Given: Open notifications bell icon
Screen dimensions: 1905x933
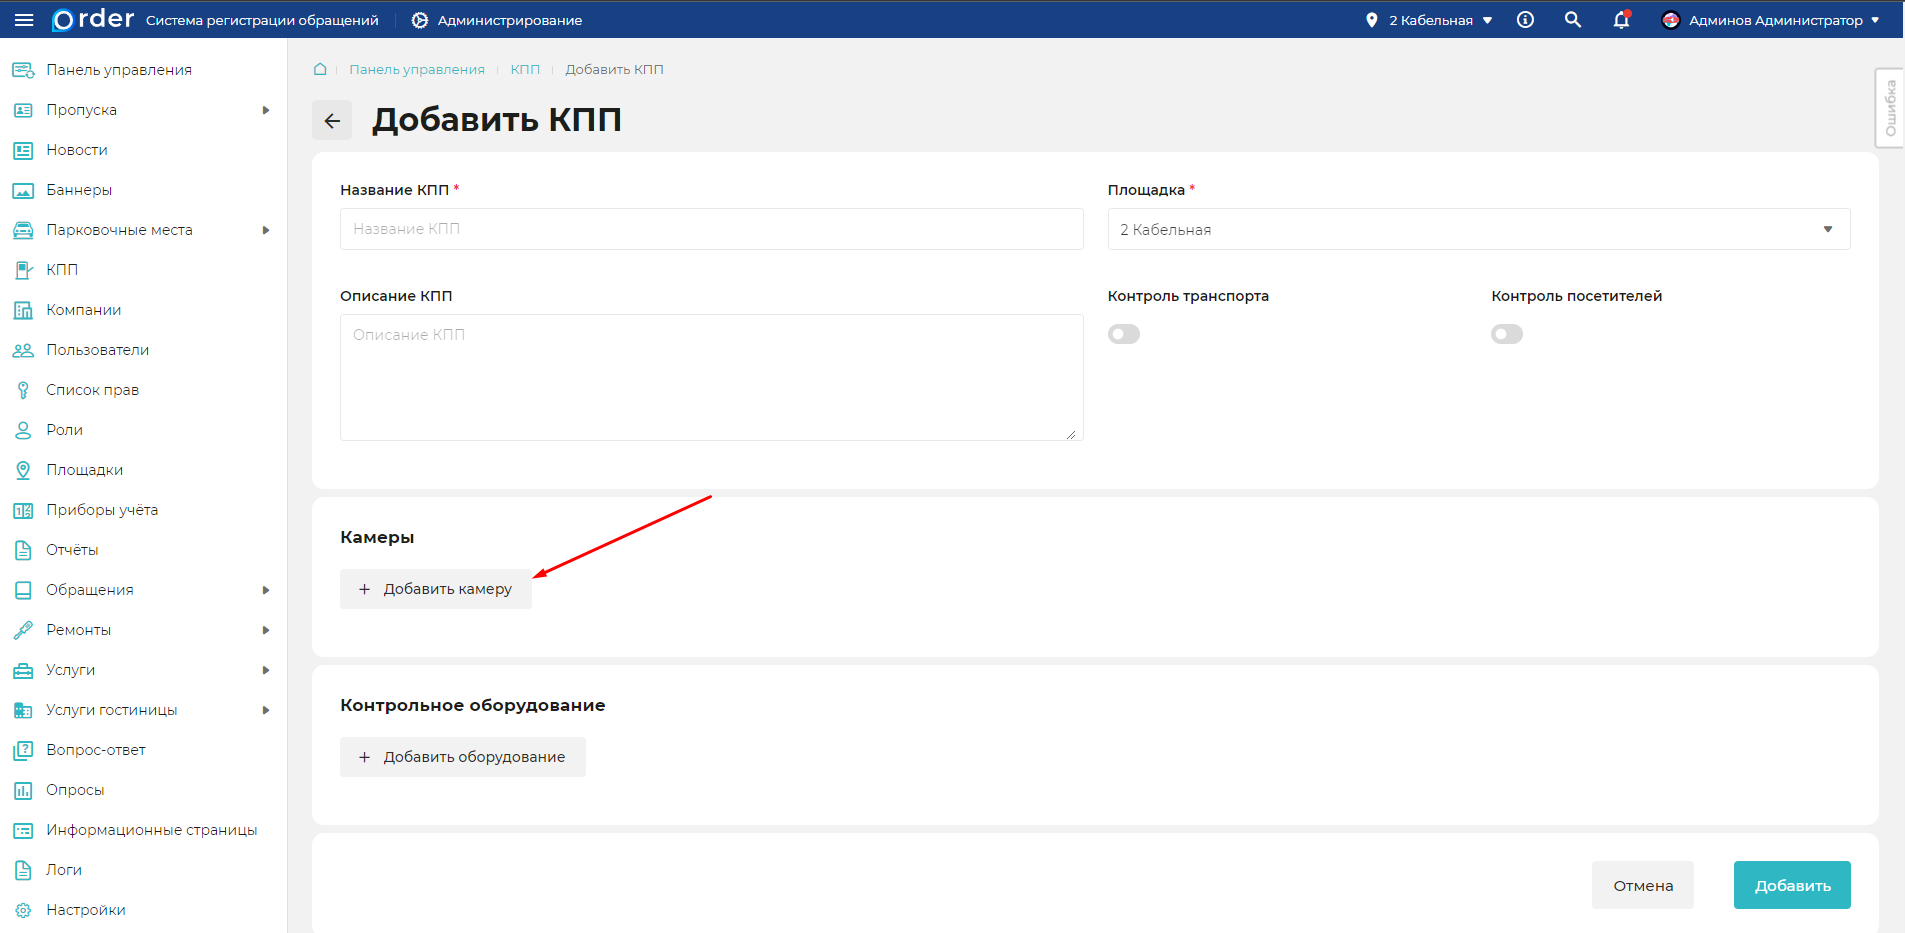Looking at the screenshot, I should (1621, 20).
